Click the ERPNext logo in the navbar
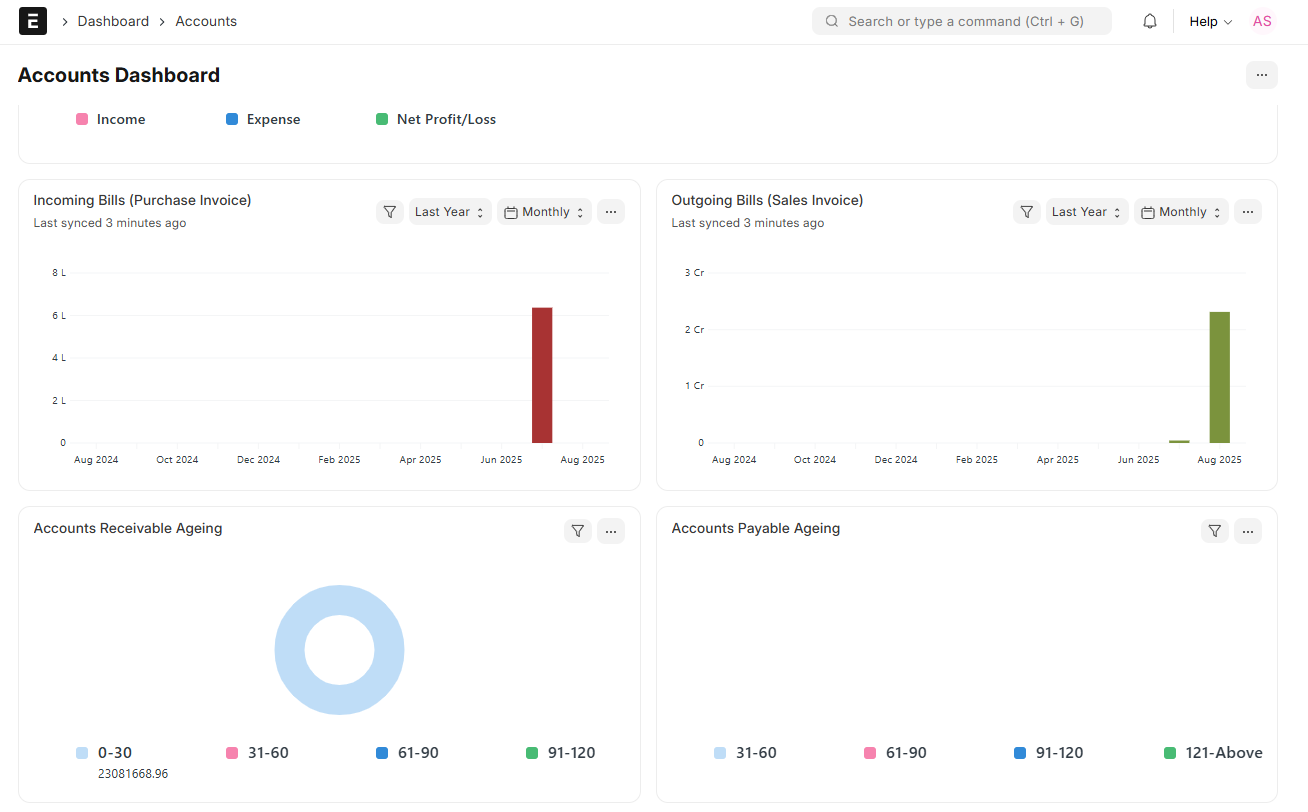Viewport: 1308px width, 812px height. pyautogui.click(x=33, y=20)
